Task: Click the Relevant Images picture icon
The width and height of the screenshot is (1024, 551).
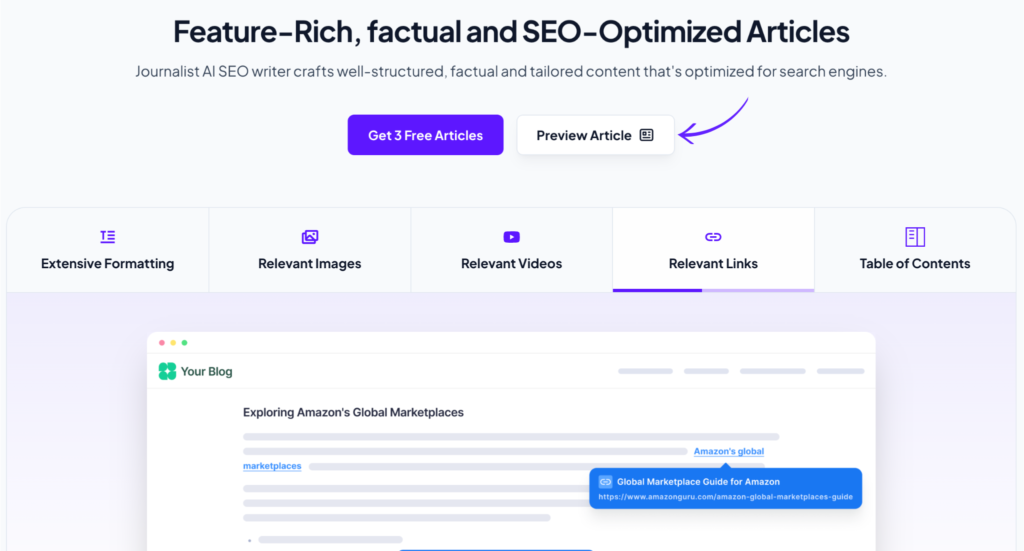Action: point(310,236)
